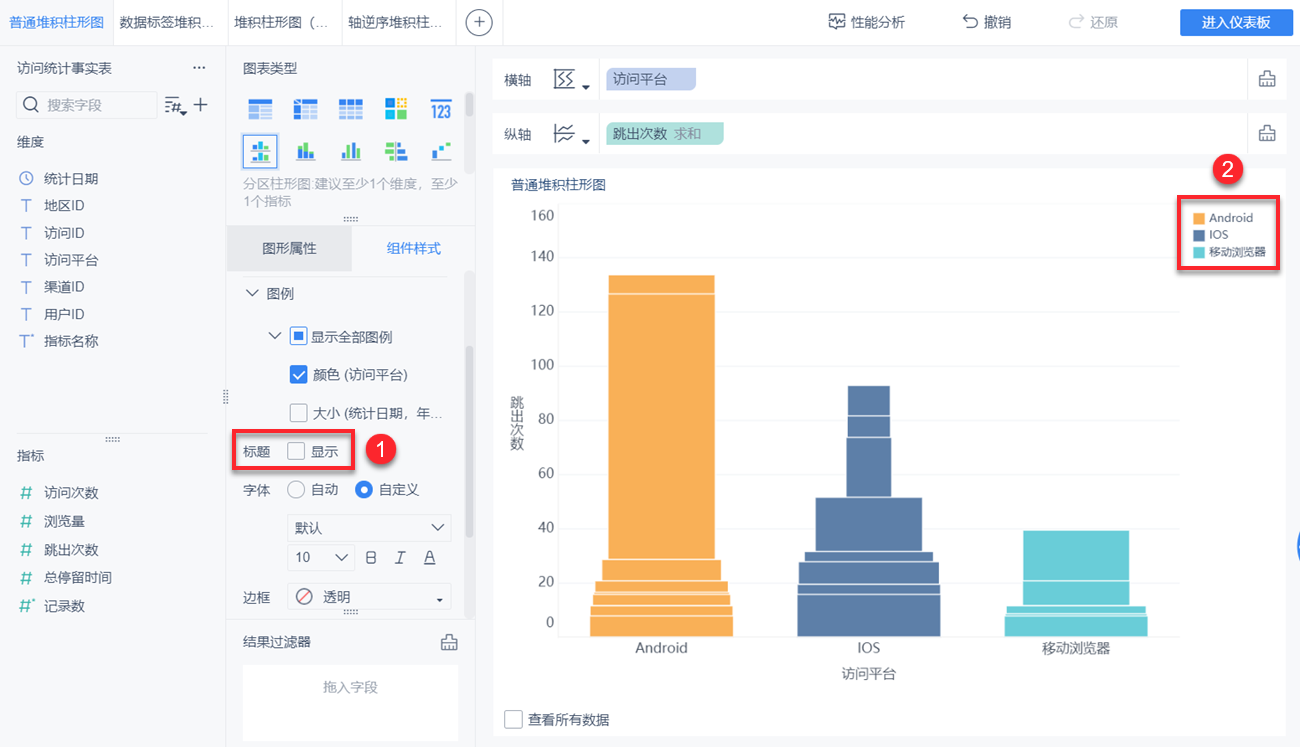Switch to the 数据标签堆积 tab
Image resolution: width=1300 pixels, height=747 pixels.
tap(168, 22)
